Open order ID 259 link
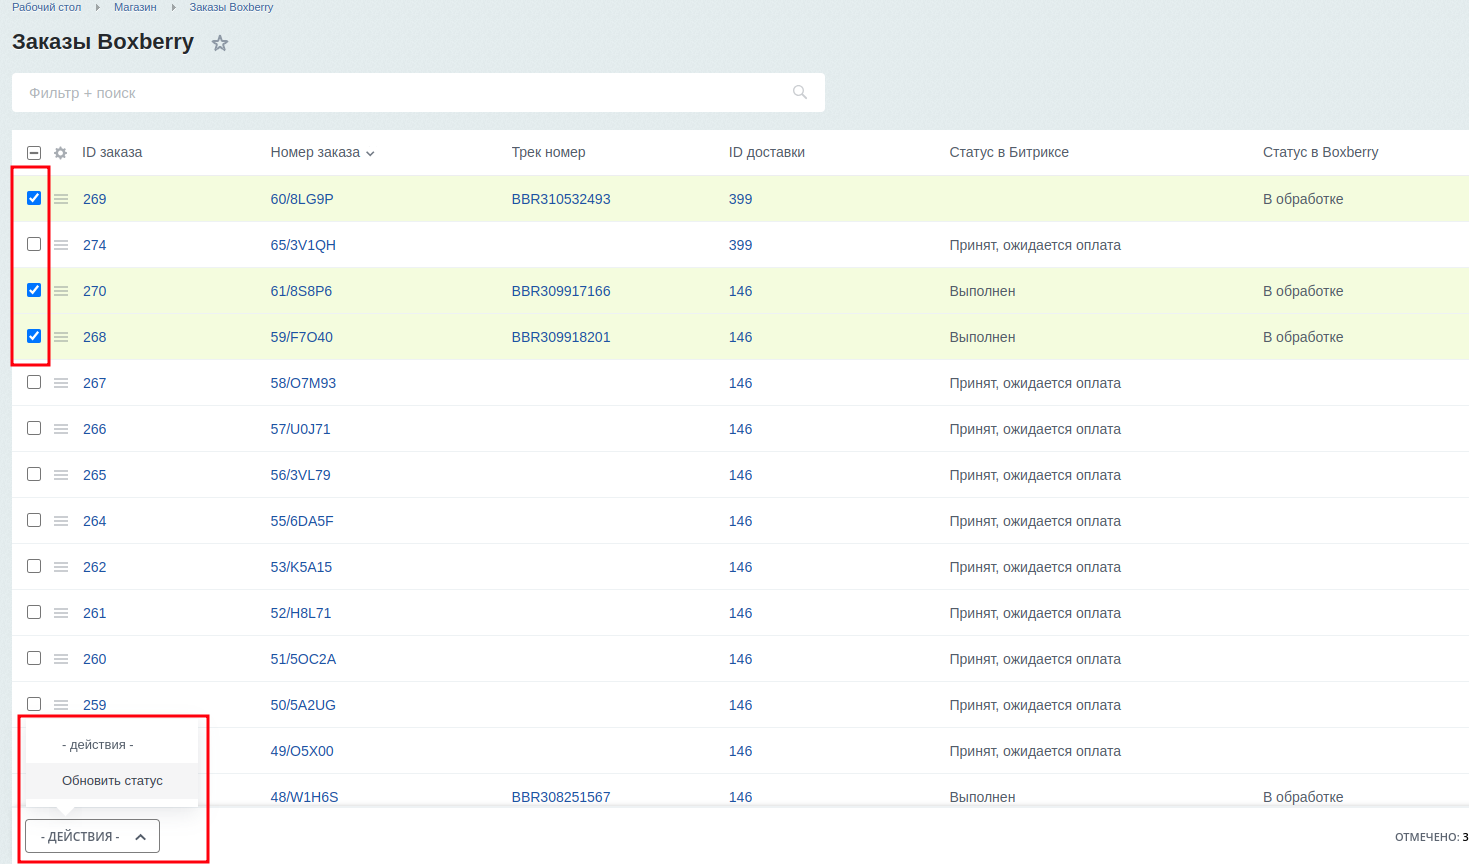The width and height of the screenshot is (1469, 864). [x=94, y=705]
